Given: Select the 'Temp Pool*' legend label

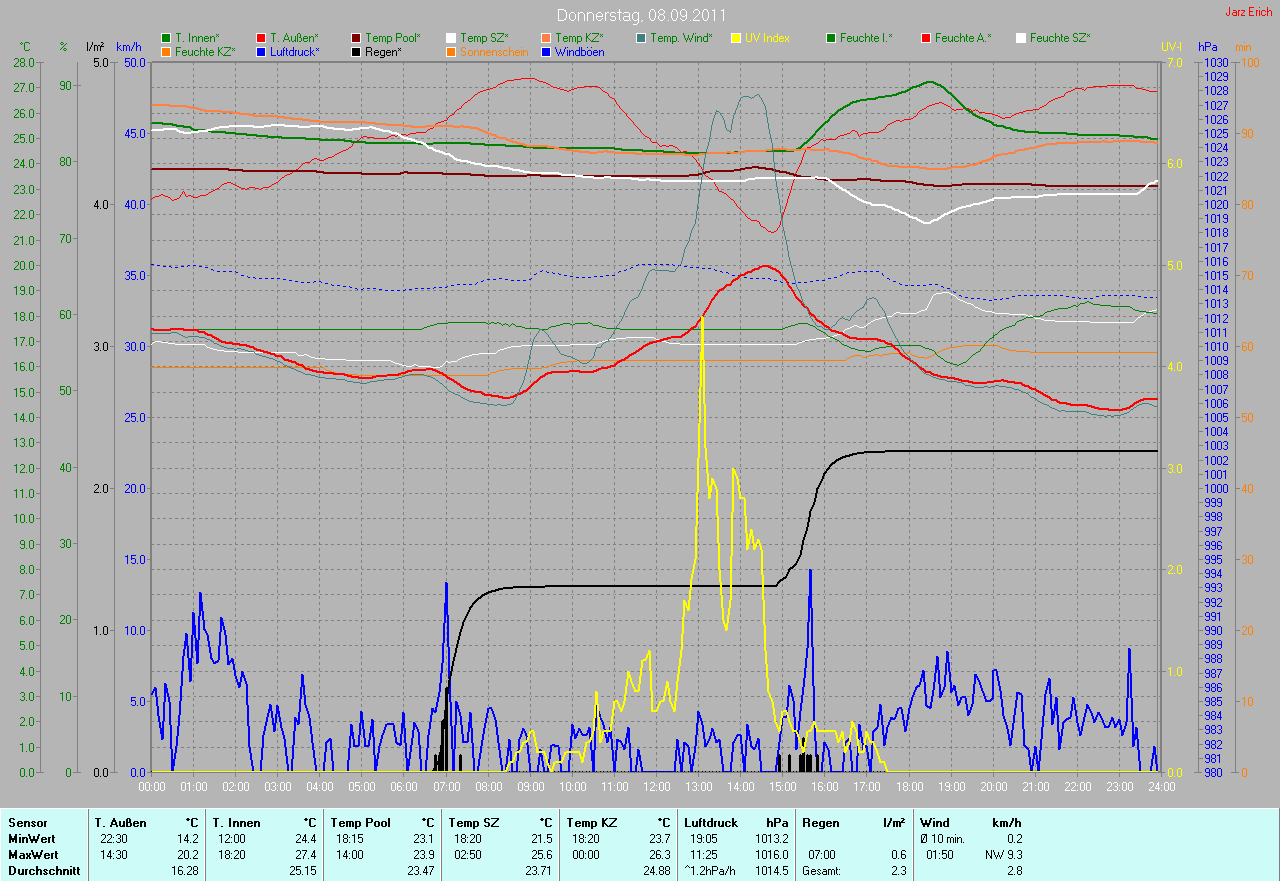Looking at the screenshot, I should [393, 38].
